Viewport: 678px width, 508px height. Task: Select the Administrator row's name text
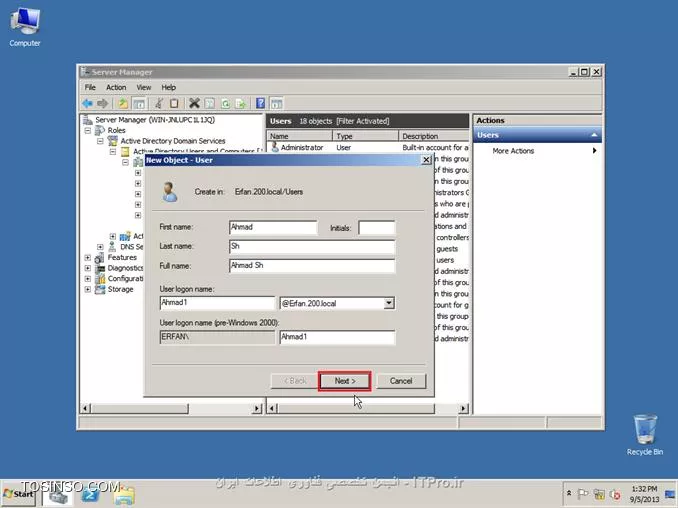point(302,147)
